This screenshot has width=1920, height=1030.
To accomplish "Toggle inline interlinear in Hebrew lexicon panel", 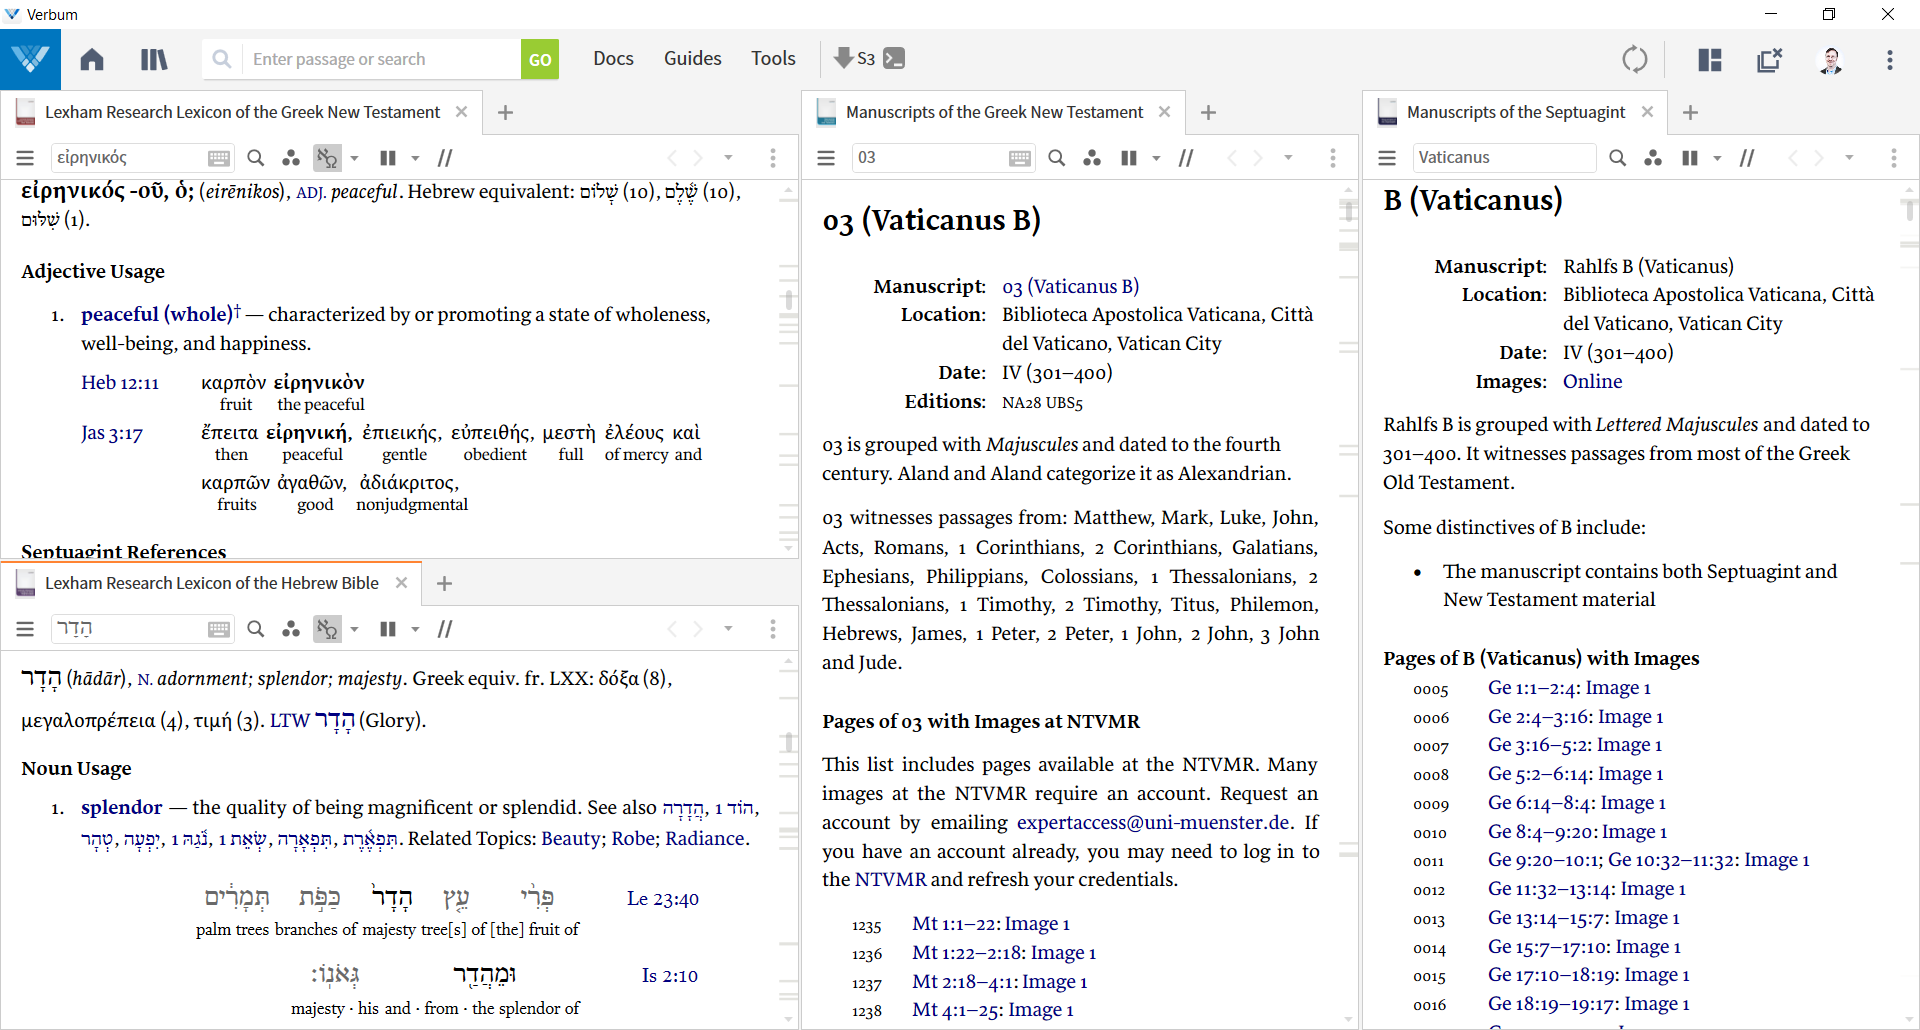I will pyautogui.click(x=327, y=629).
